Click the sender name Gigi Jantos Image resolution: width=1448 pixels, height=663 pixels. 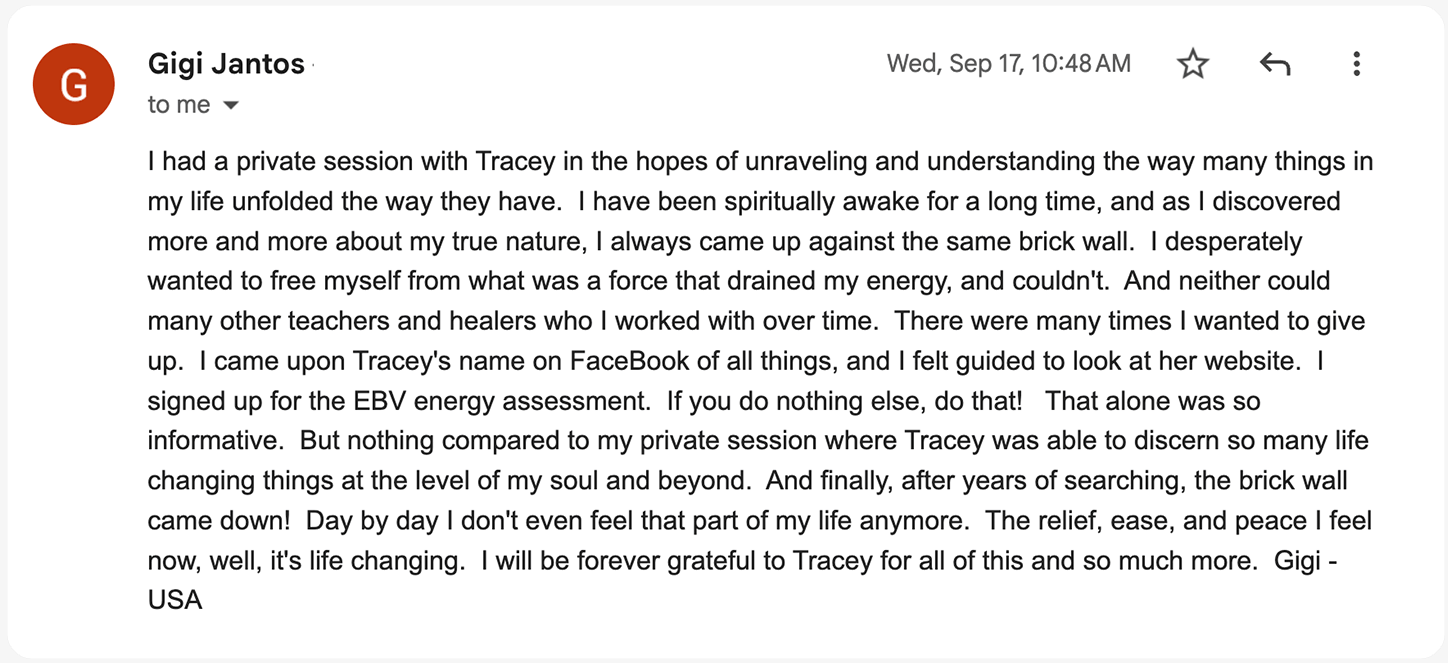tap(226, 64)
